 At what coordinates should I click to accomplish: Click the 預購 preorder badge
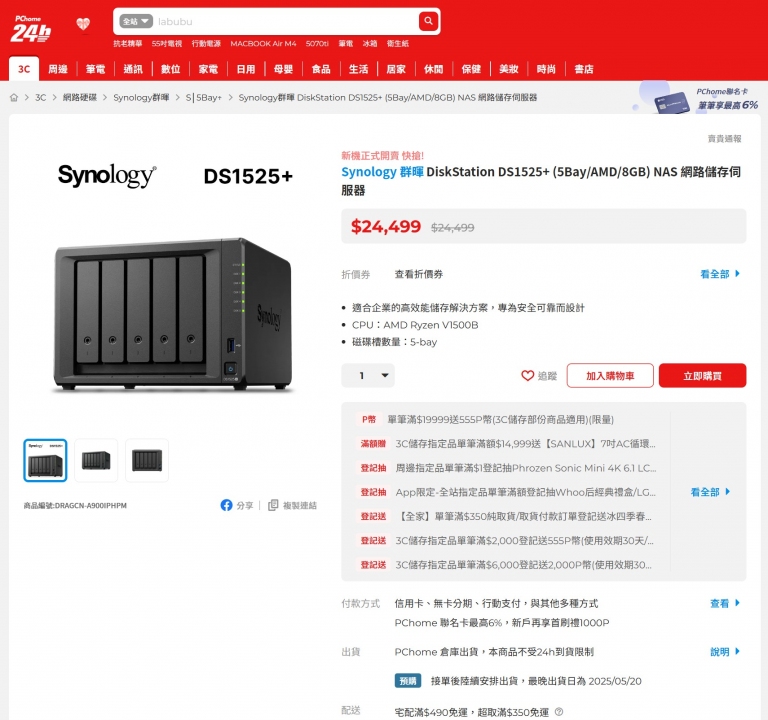pos(408,681)
